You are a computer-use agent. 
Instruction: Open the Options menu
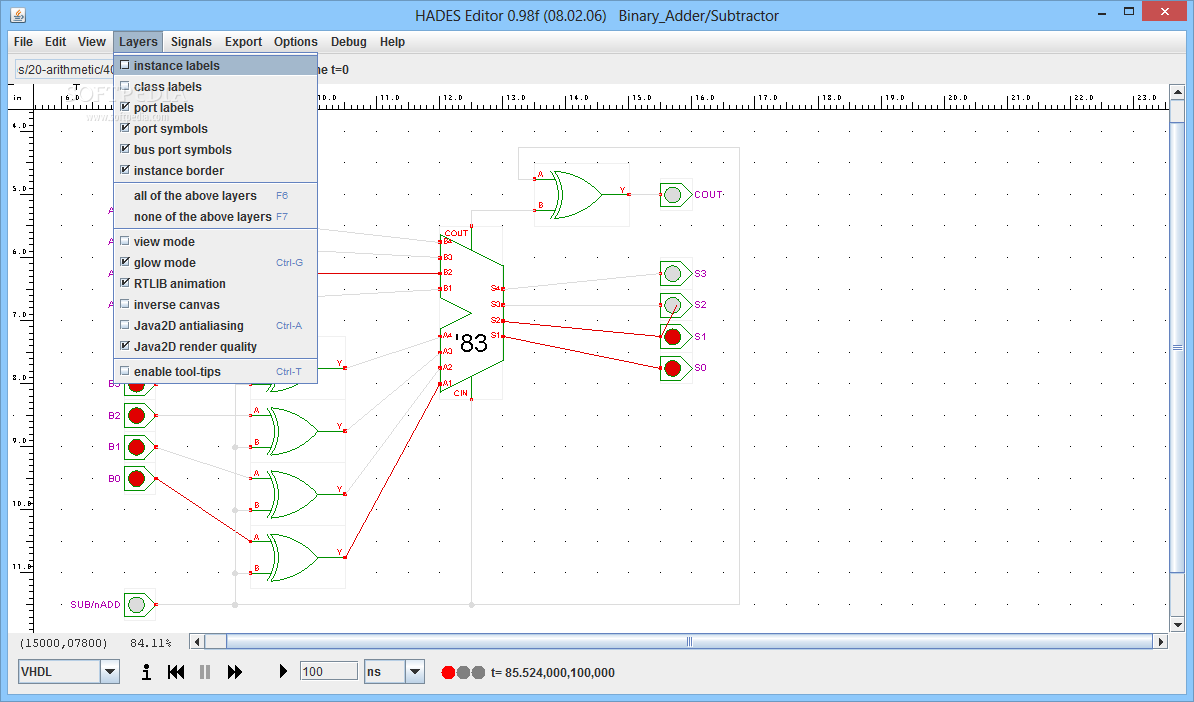point(295,42)
